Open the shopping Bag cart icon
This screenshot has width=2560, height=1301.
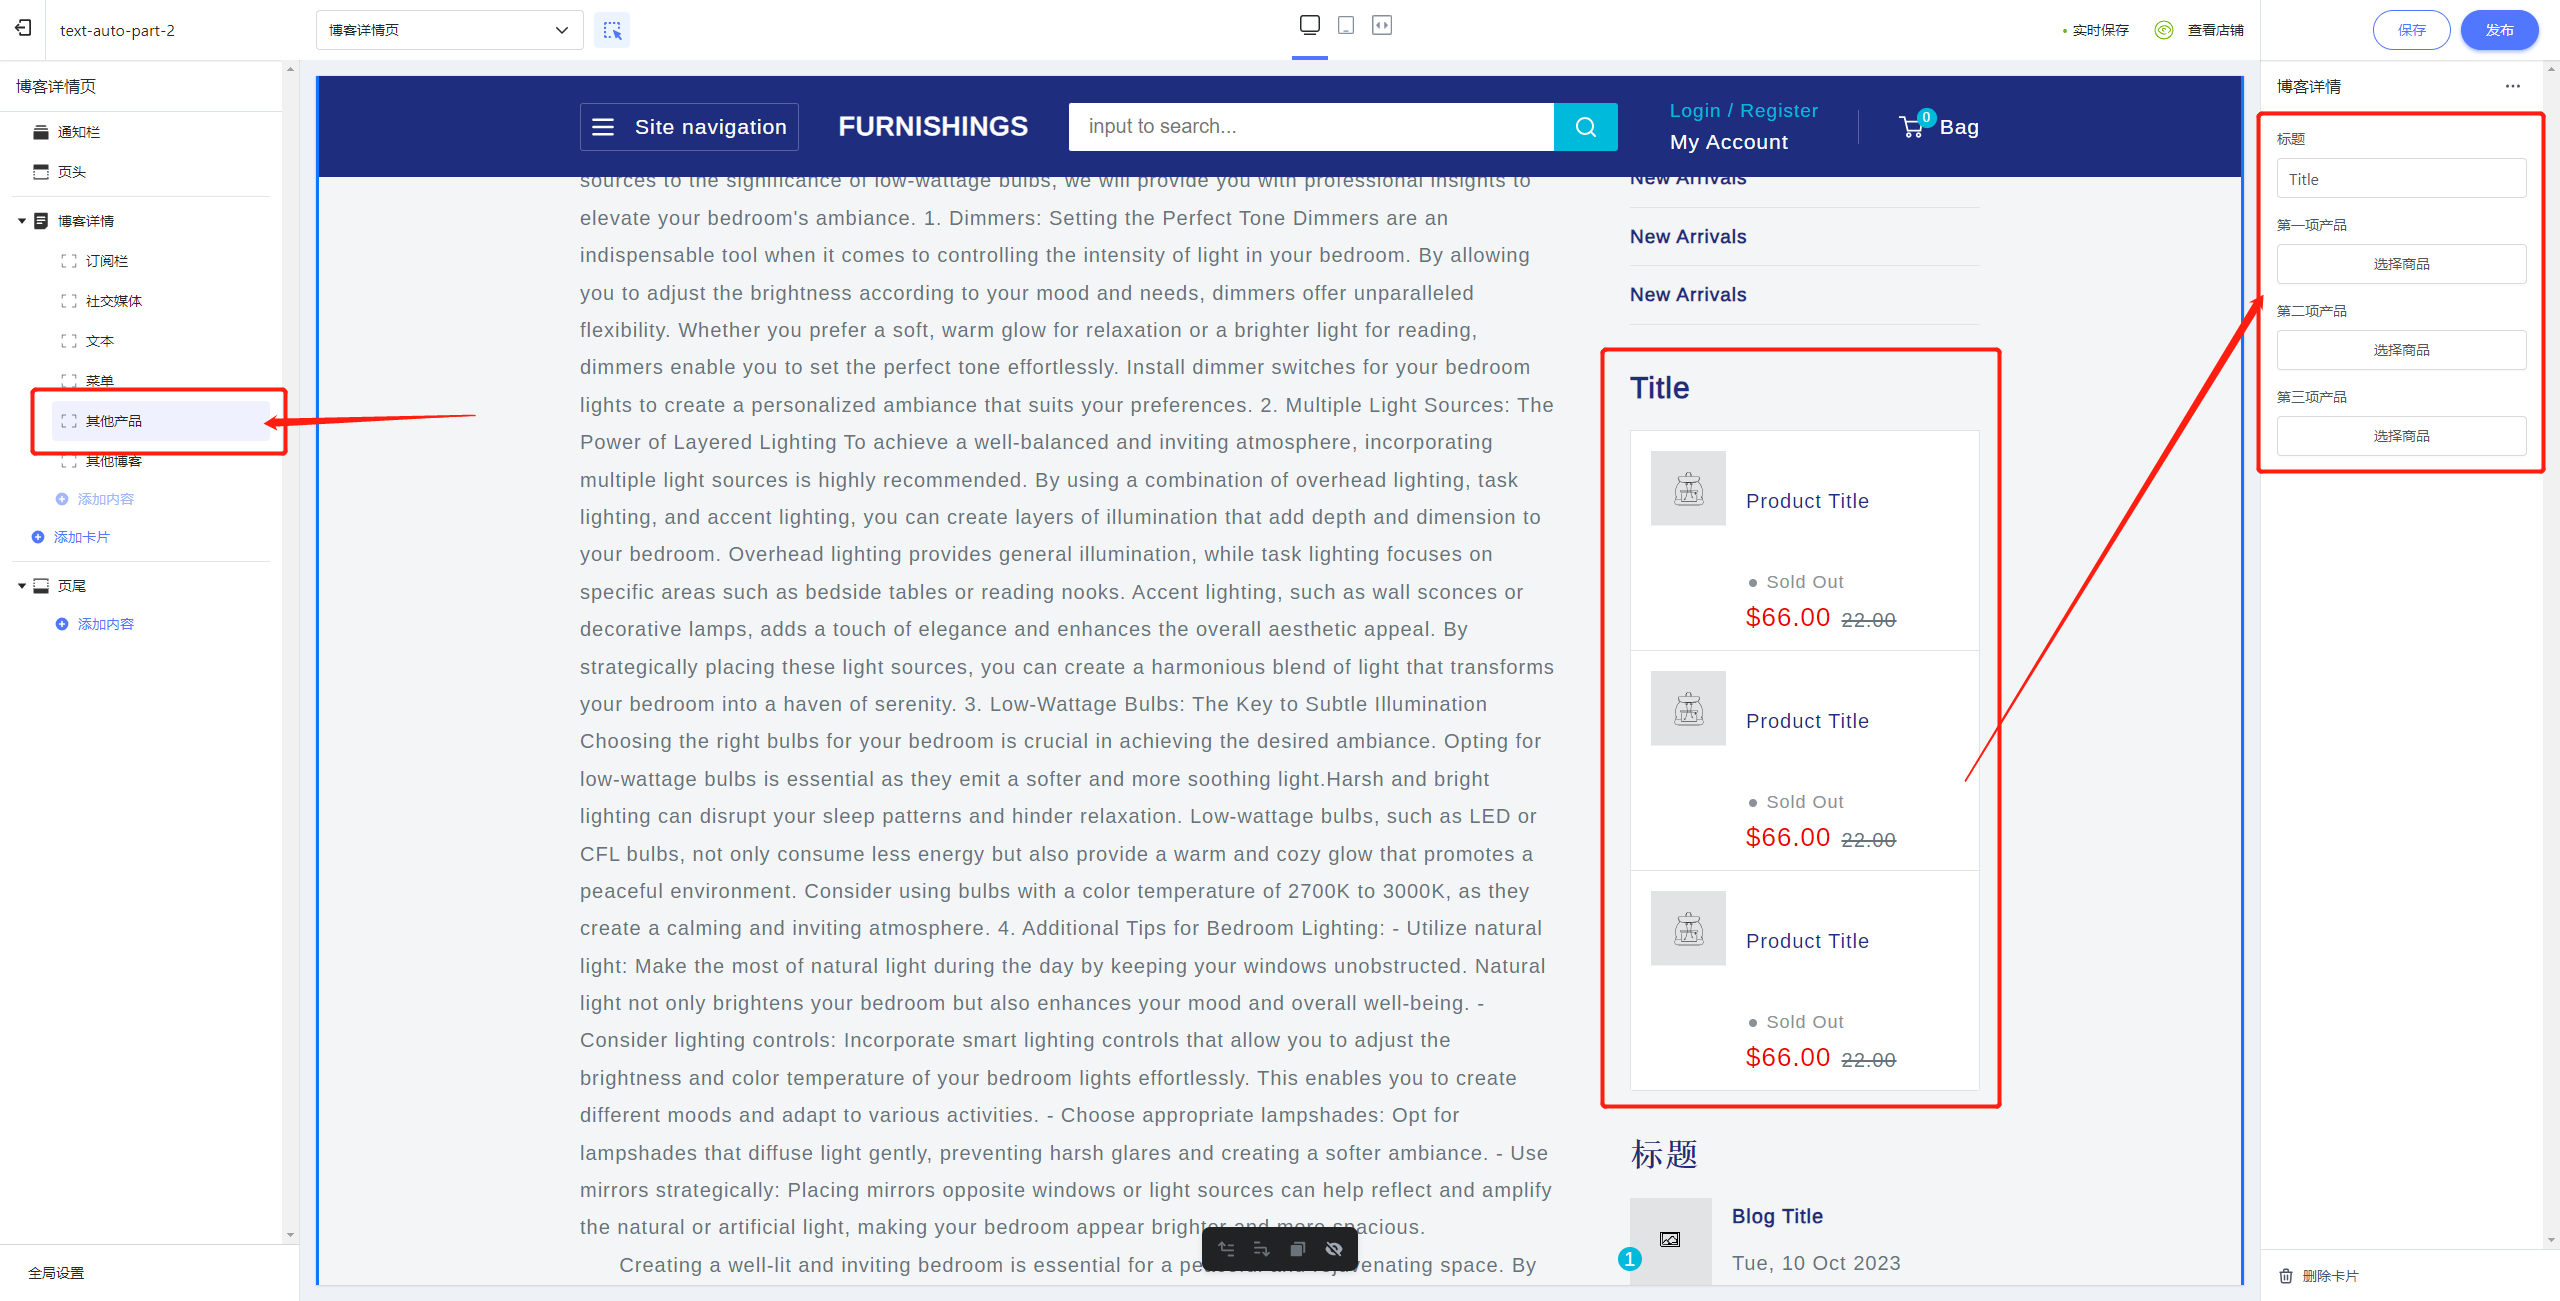coord(1938,126)
